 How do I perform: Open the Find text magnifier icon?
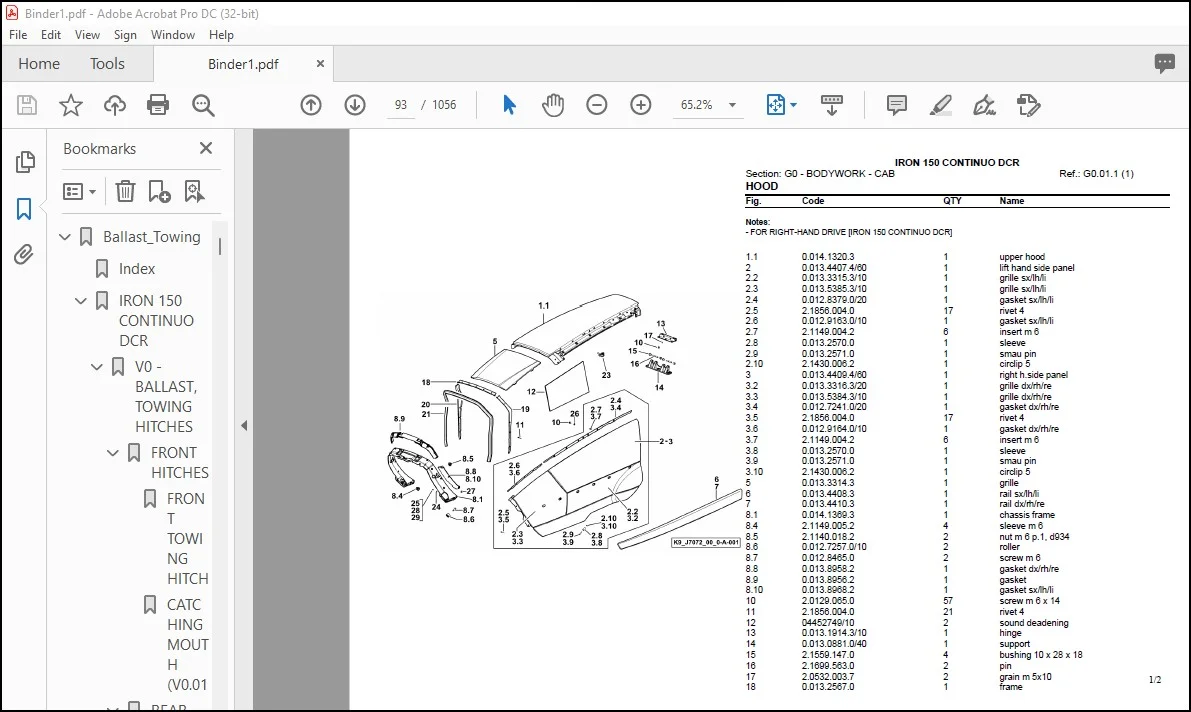pos(203,105)
